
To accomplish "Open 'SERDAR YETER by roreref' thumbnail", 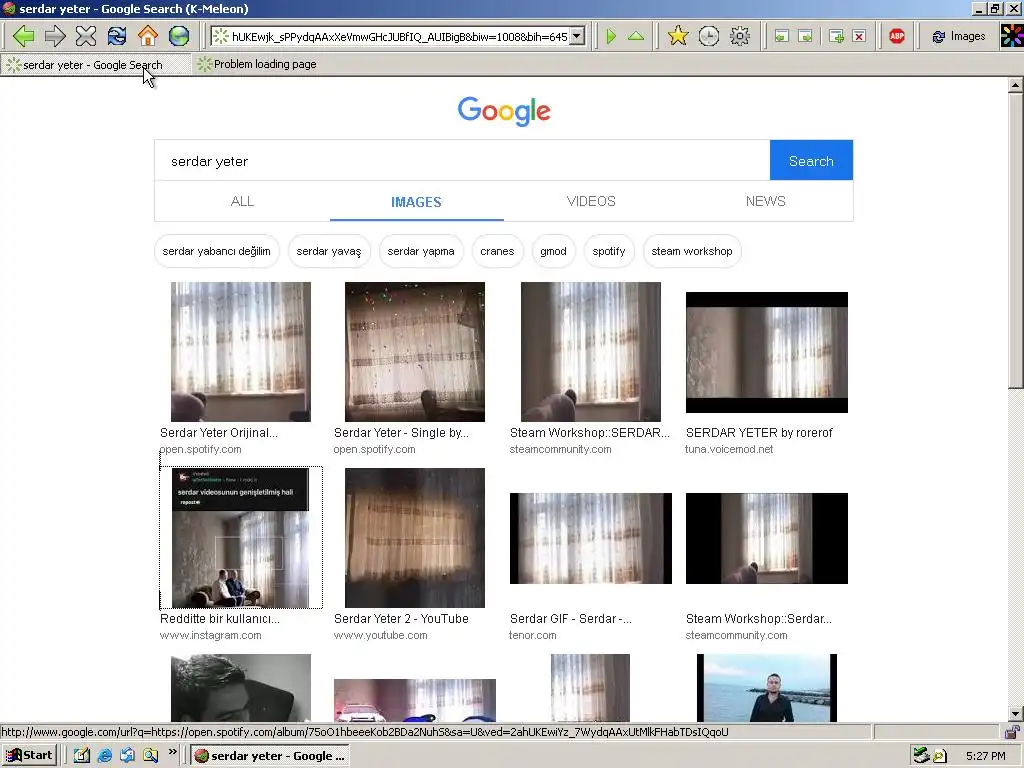I will 767,352.
